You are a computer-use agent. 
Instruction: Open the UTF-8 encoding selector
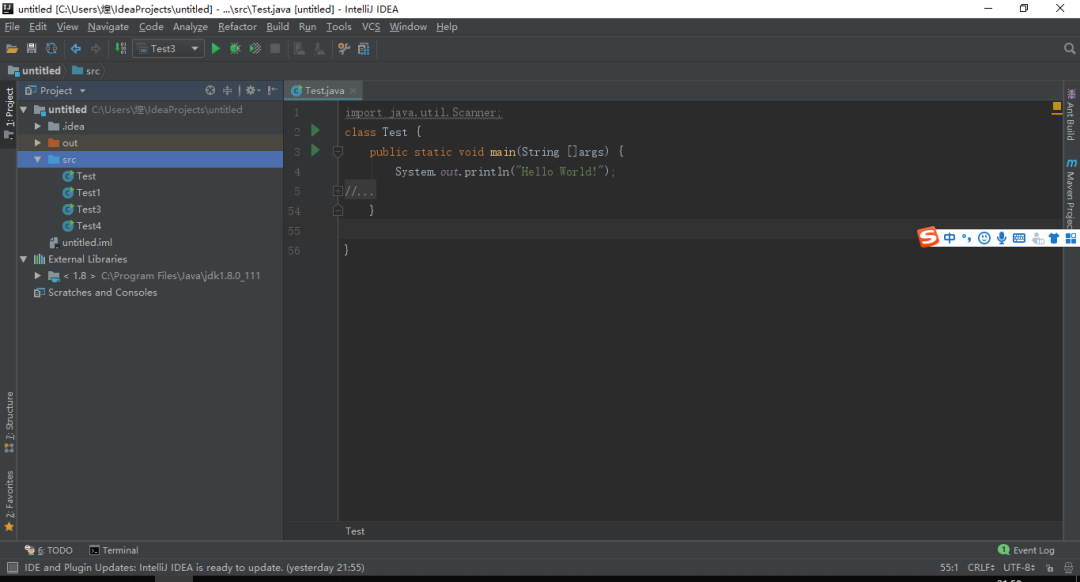pyautogui.click(x=1019, y=568)
